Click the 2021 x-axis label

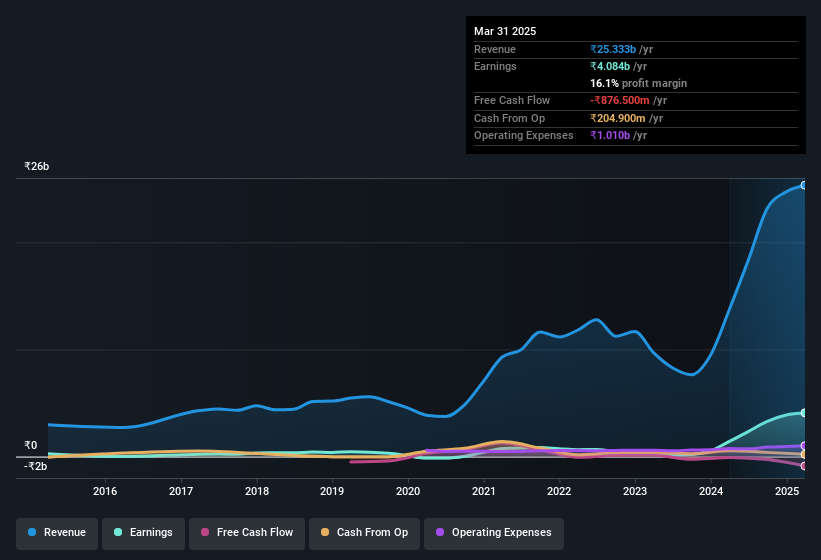point(484,491)
